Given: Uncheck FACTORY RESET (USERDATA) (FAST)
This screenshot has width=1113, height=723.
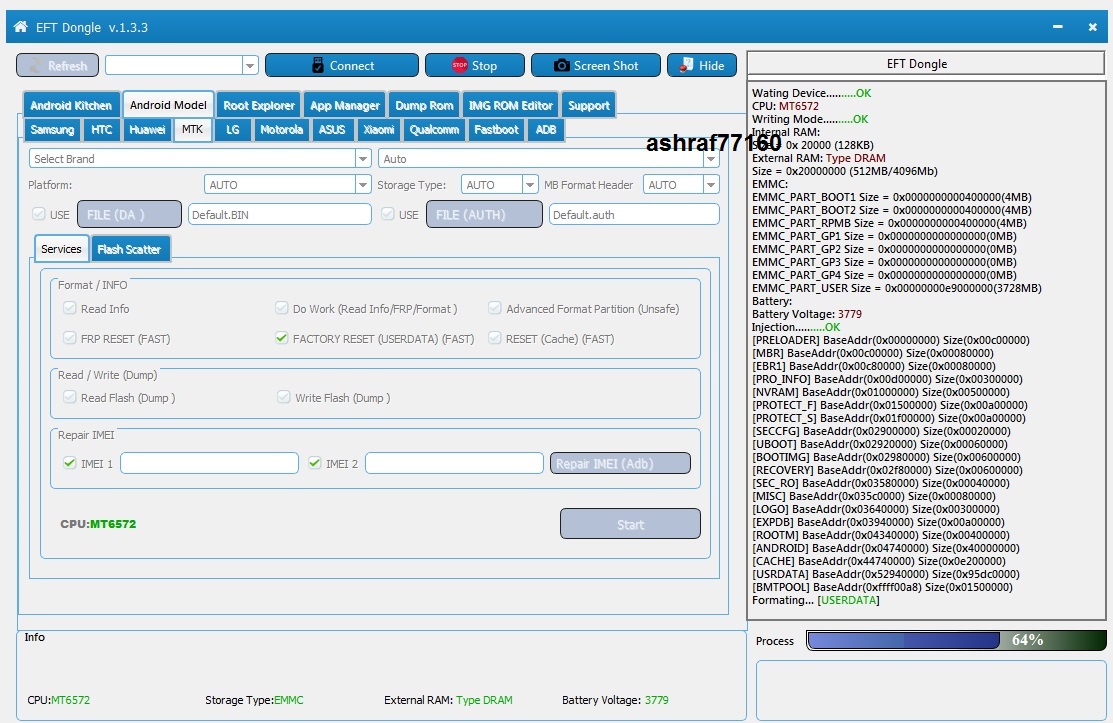Looking at the screenshot, I should click(282, 338).
